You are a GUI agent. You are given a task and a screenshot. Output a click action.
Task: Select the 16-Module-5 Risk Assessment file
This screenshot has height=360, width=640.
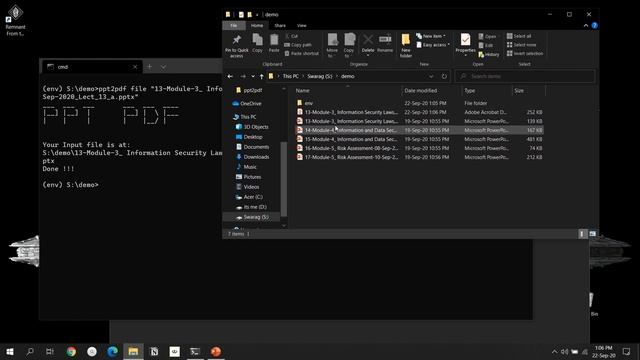[x=419, y=148]
